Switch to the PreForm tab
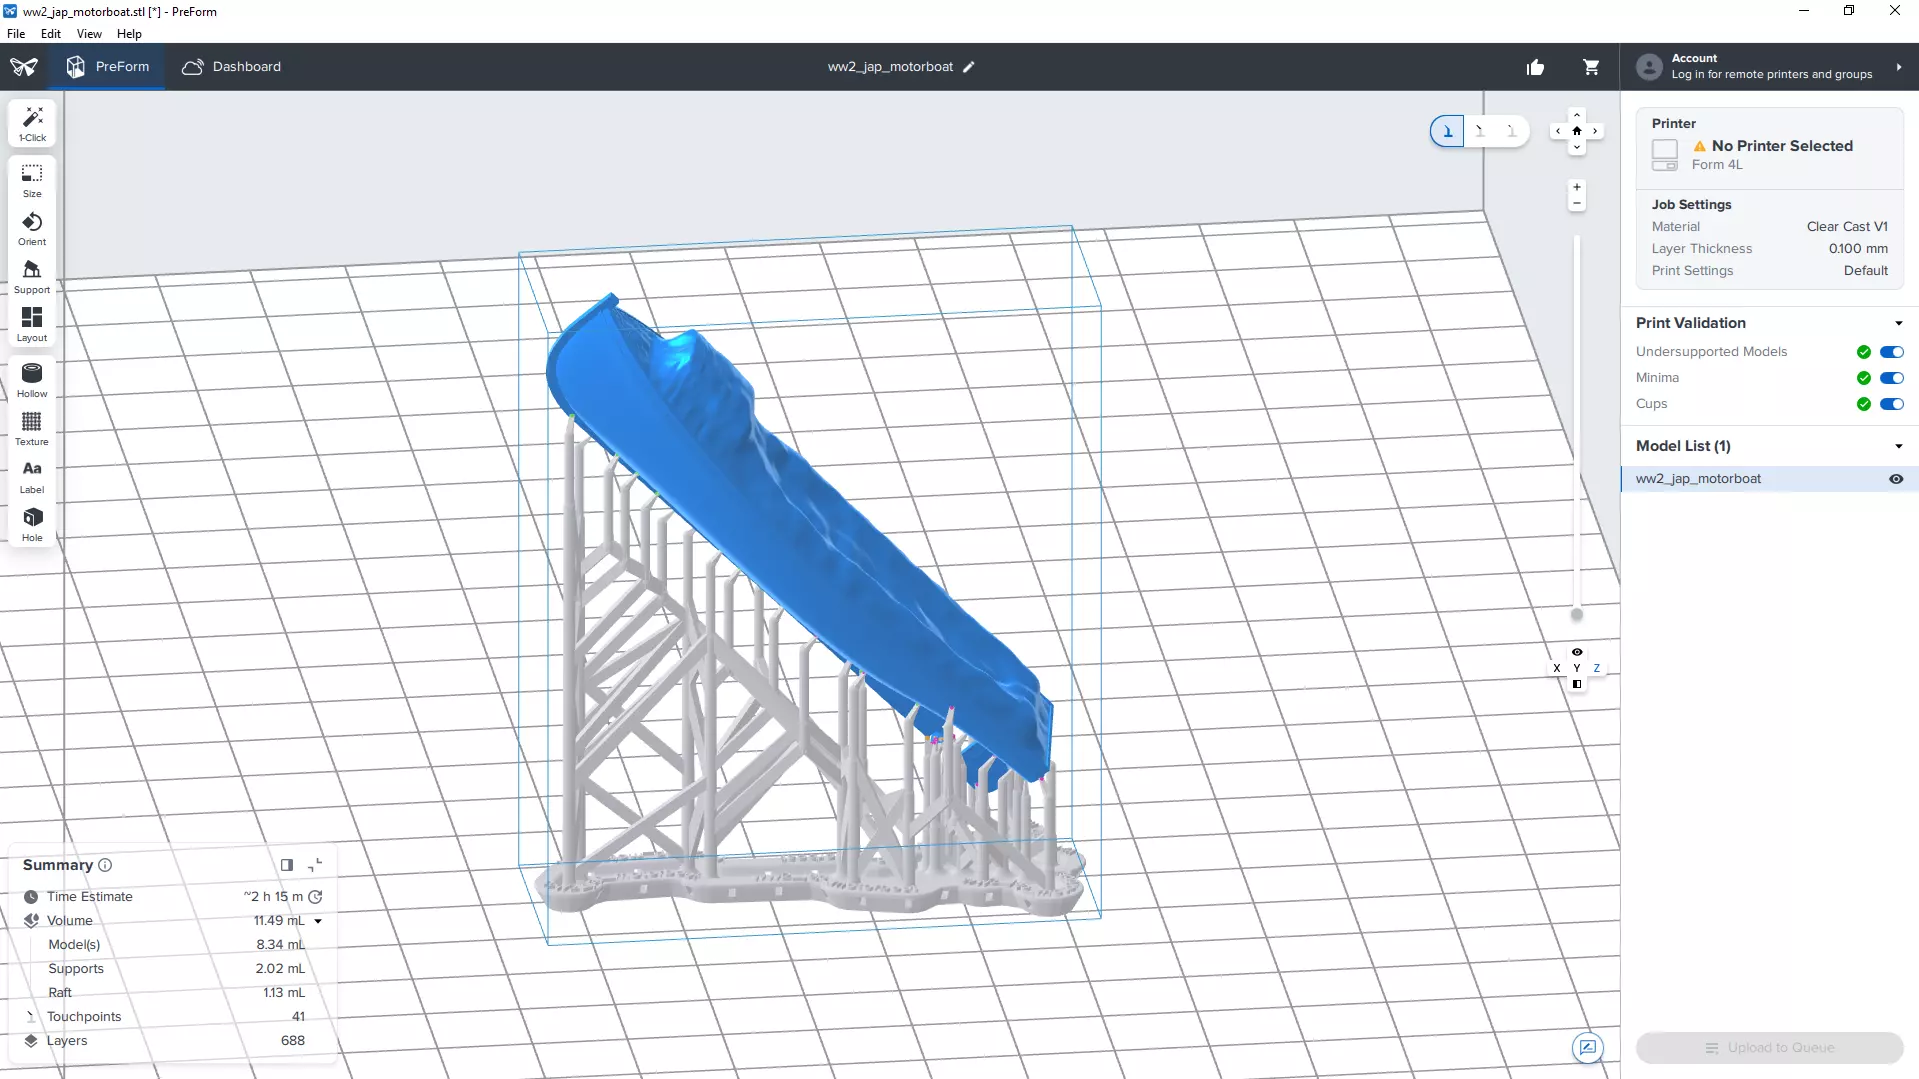This screenshot has height=1079, width=1919. 108,67
